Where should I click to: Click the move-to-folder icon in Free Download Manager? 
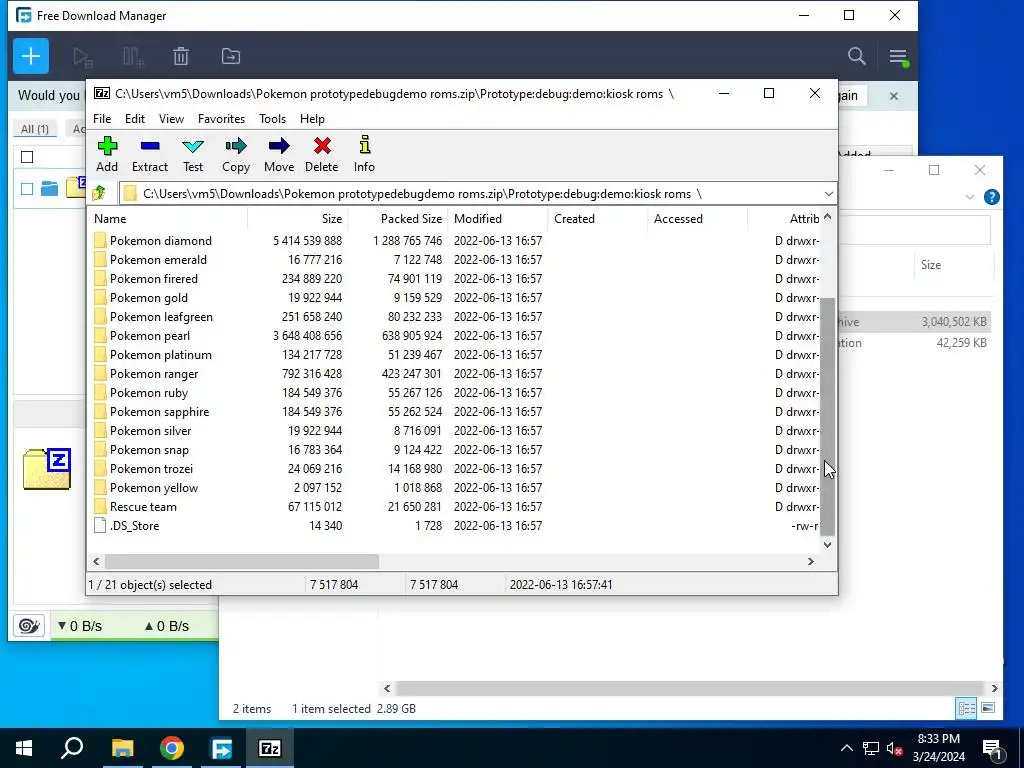pos(231,57)
